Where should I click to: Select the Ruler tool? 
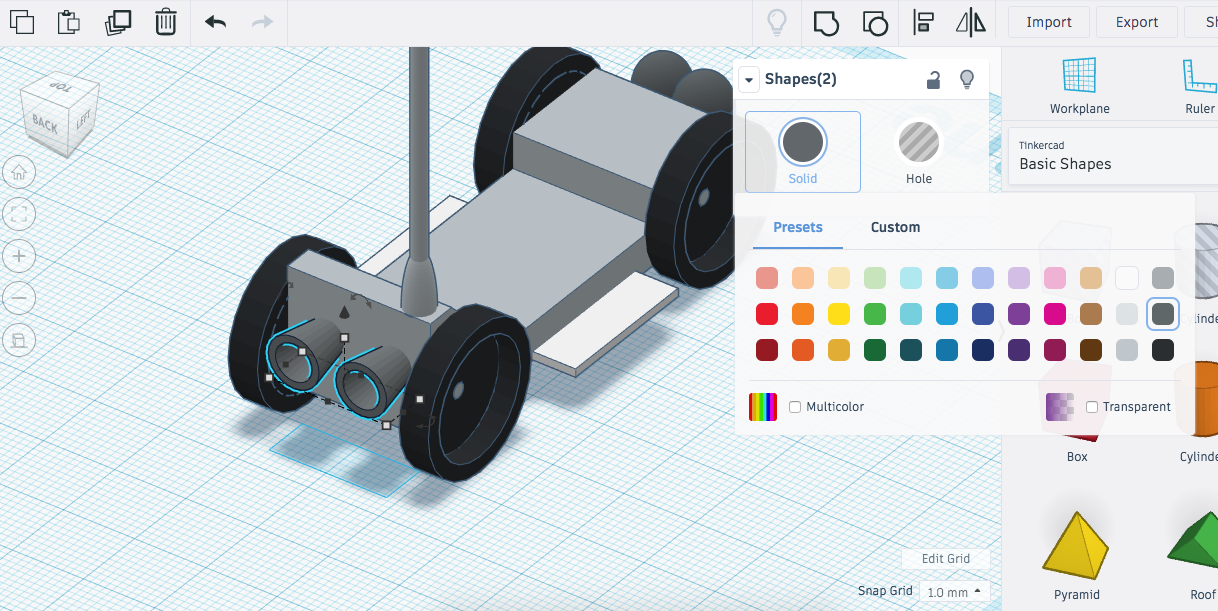pos(1199,86)
